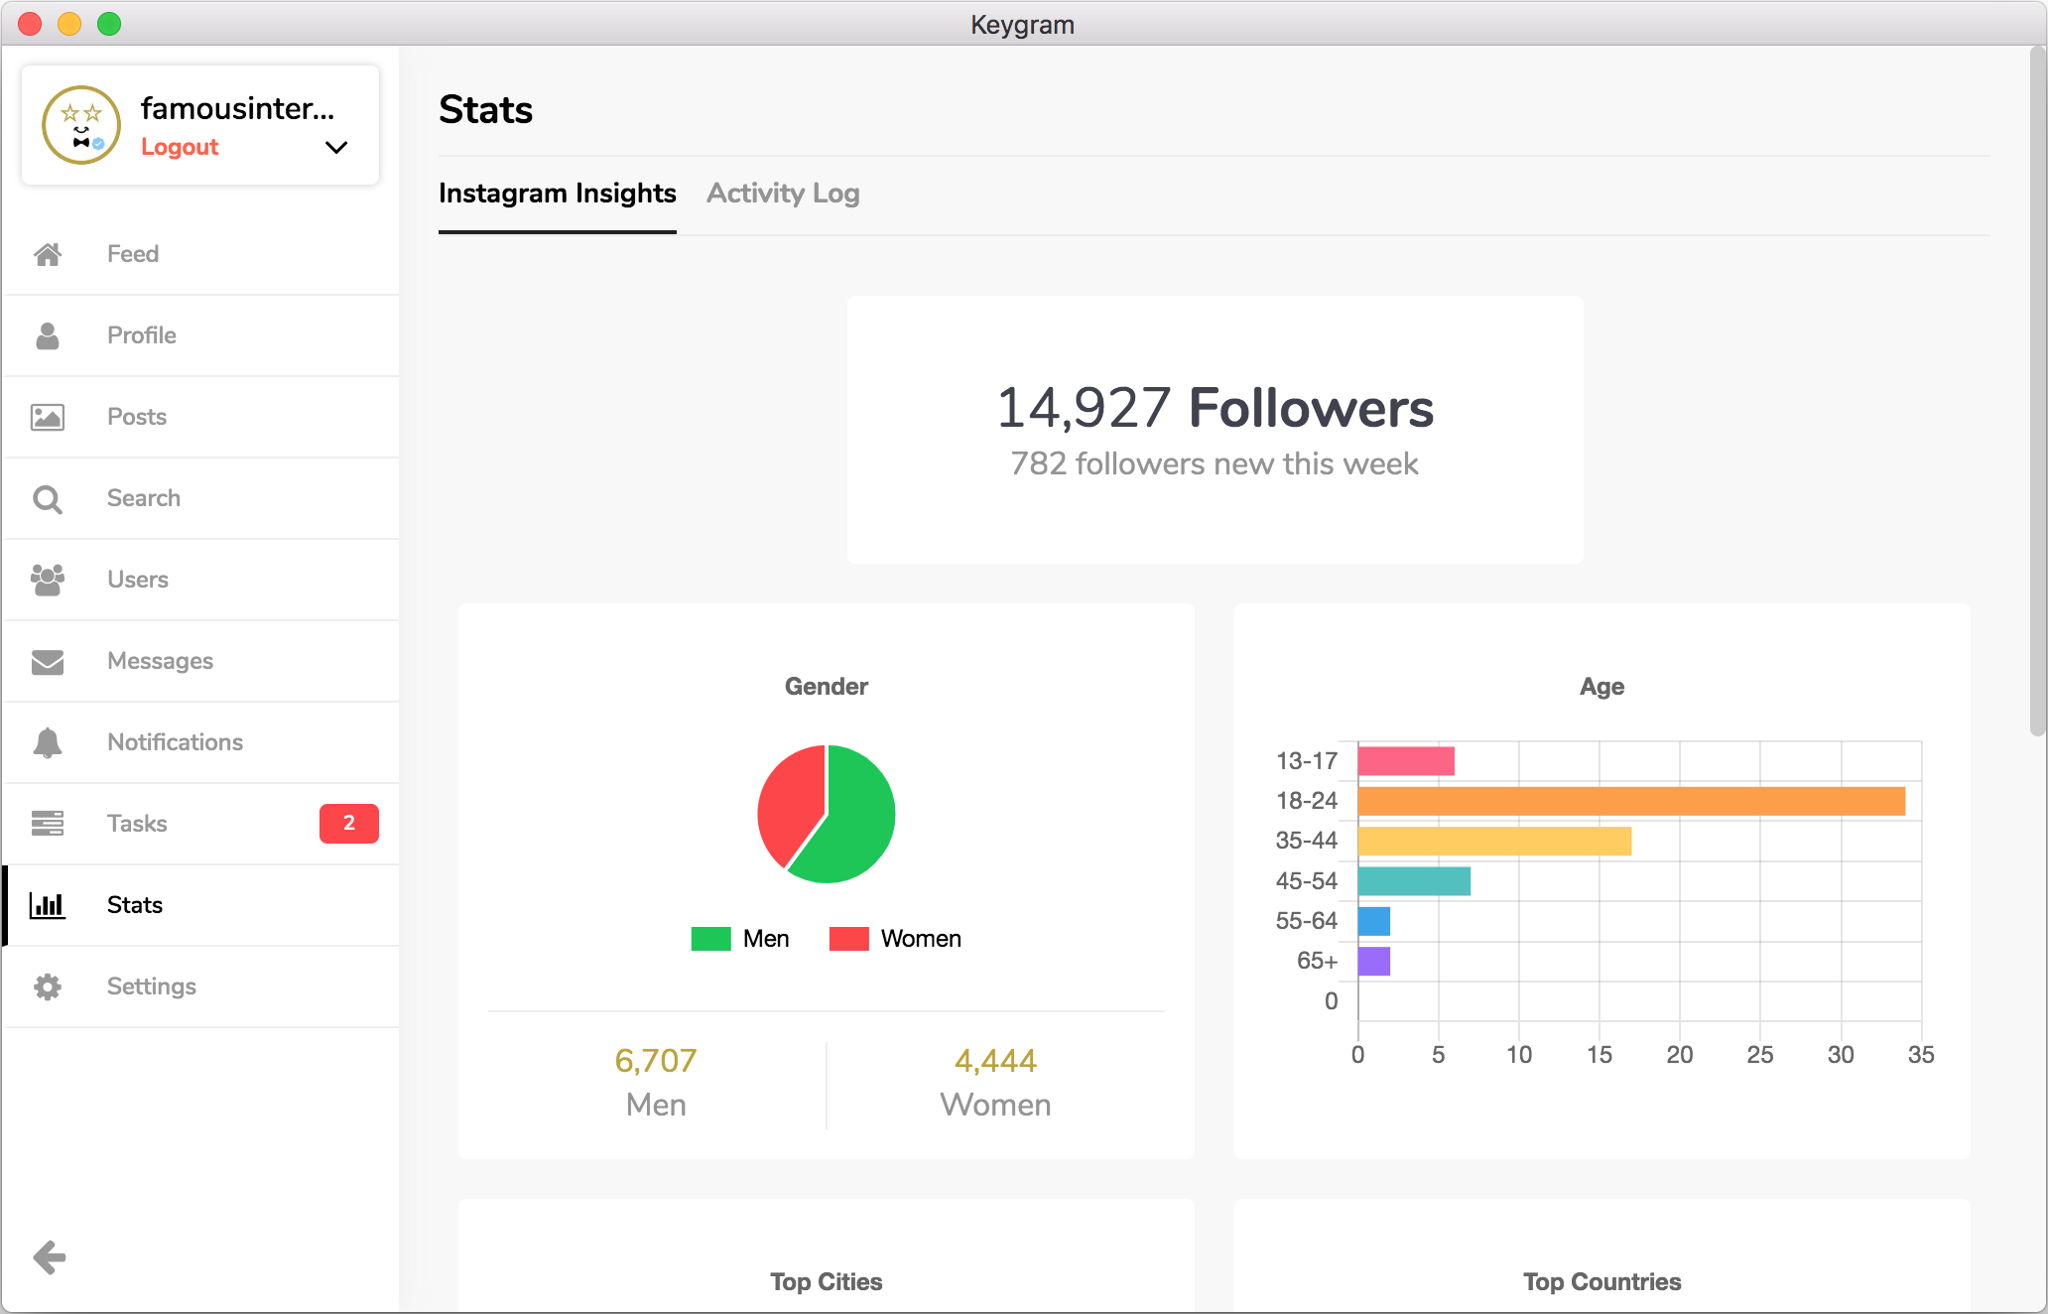
Task: Click the 6,707 Men count
Action: tap(656, 1060)
